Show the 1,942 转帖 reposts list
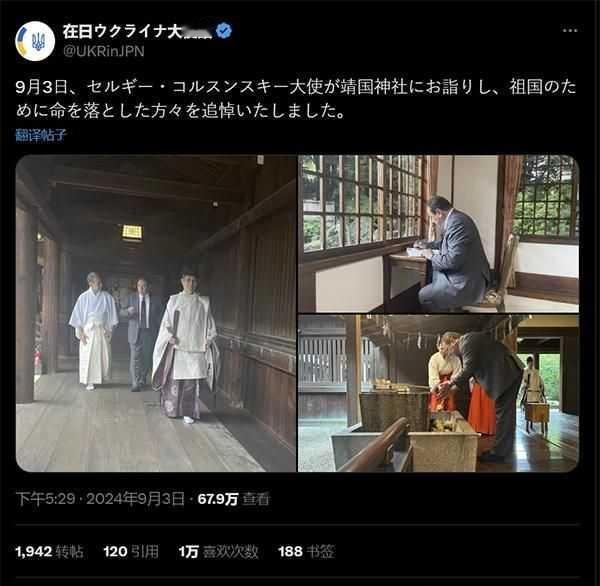Image resolution: width=600 pixels, height=586 pixels. [x=49, y=552]
